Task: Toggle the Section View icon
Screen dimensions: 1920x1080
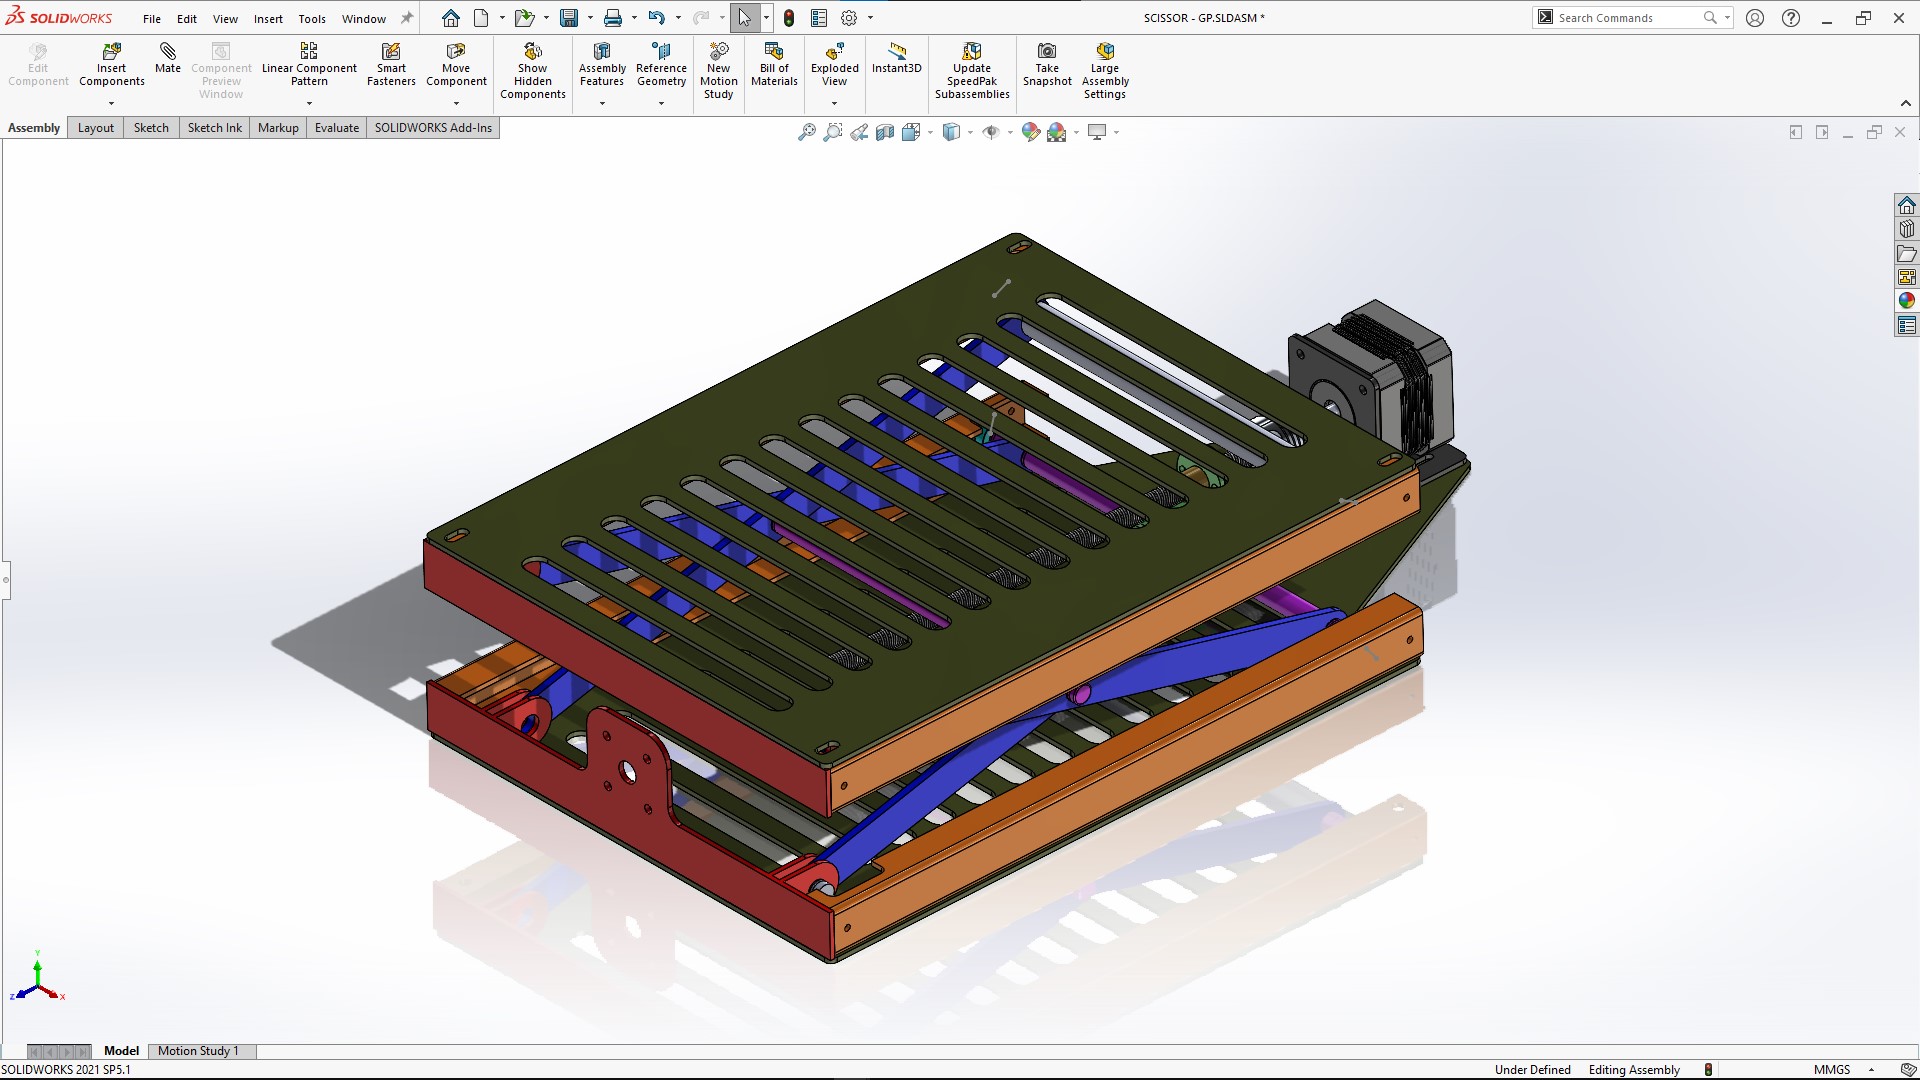Action: (885, 132)
